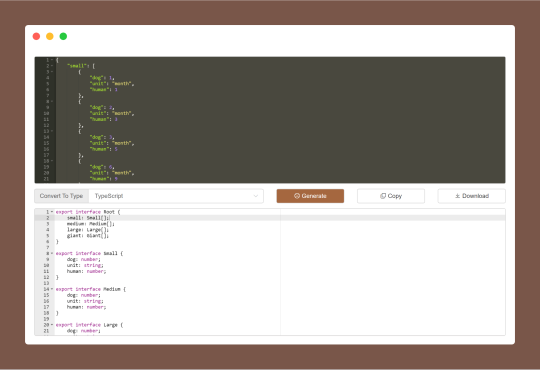Click the "dog": 3 line in JSON
This screenshot has width=540, height=370.
[102, 137]
